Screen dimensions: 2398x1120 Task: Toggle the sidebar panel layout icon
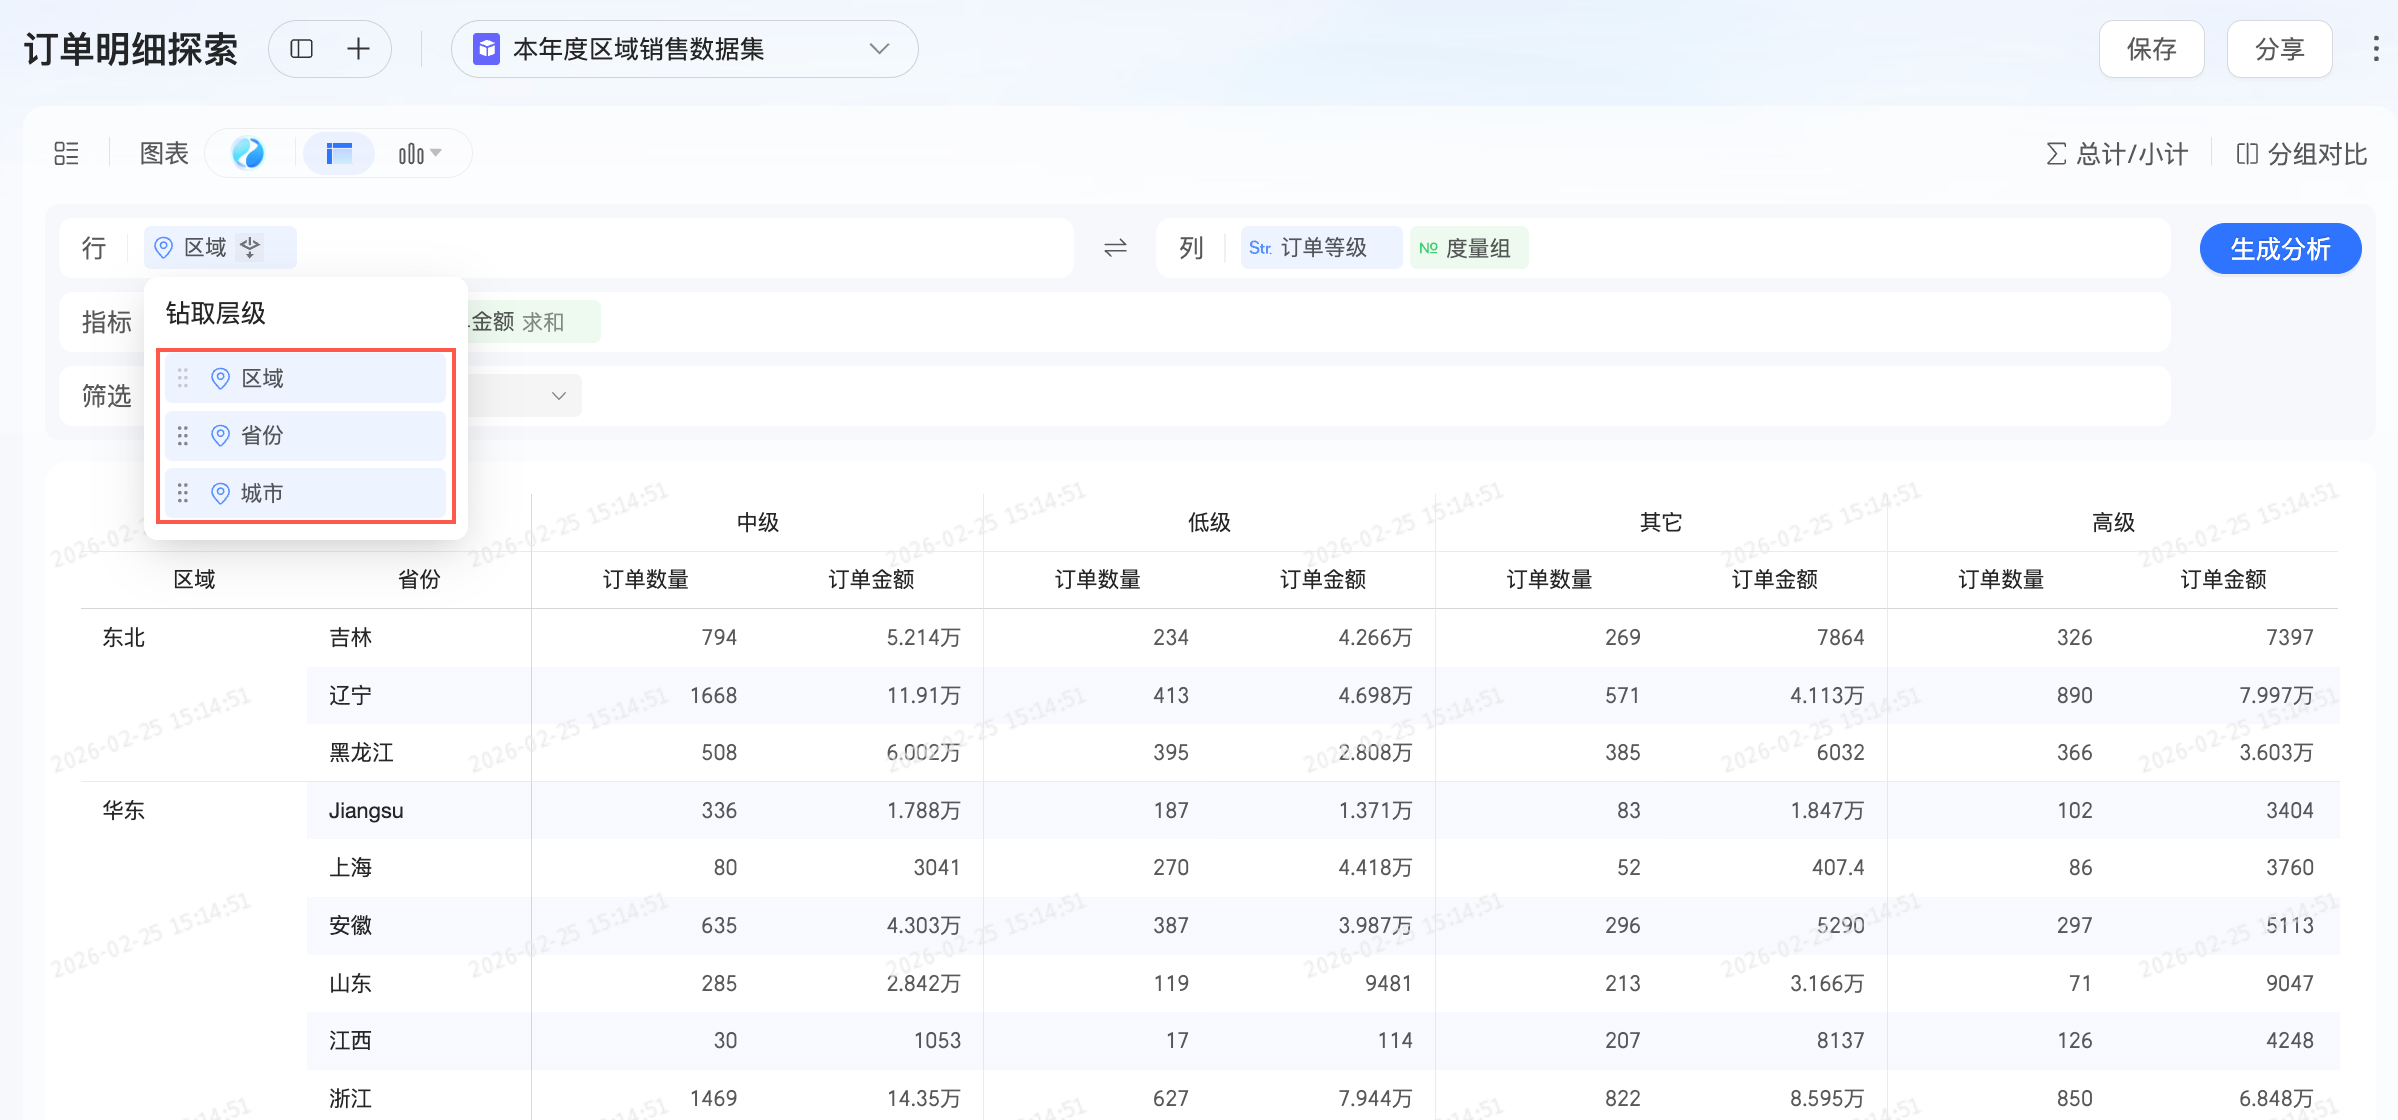point(301,49)
